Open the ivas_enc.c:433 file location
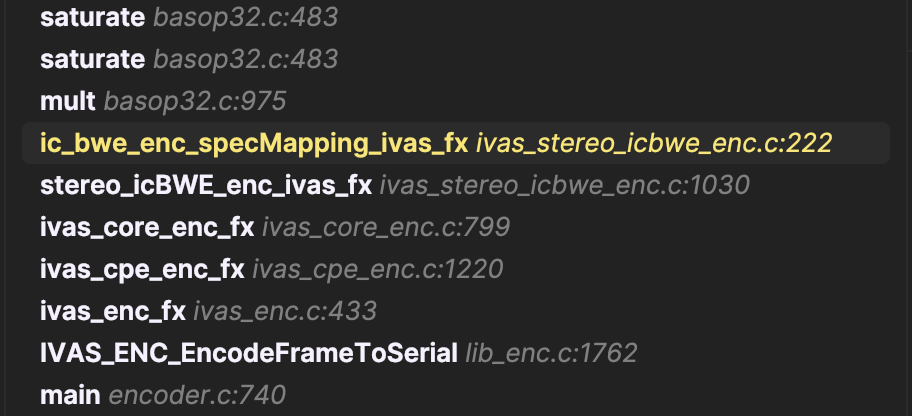The image size is (912, 416). [x=285, y=311]
